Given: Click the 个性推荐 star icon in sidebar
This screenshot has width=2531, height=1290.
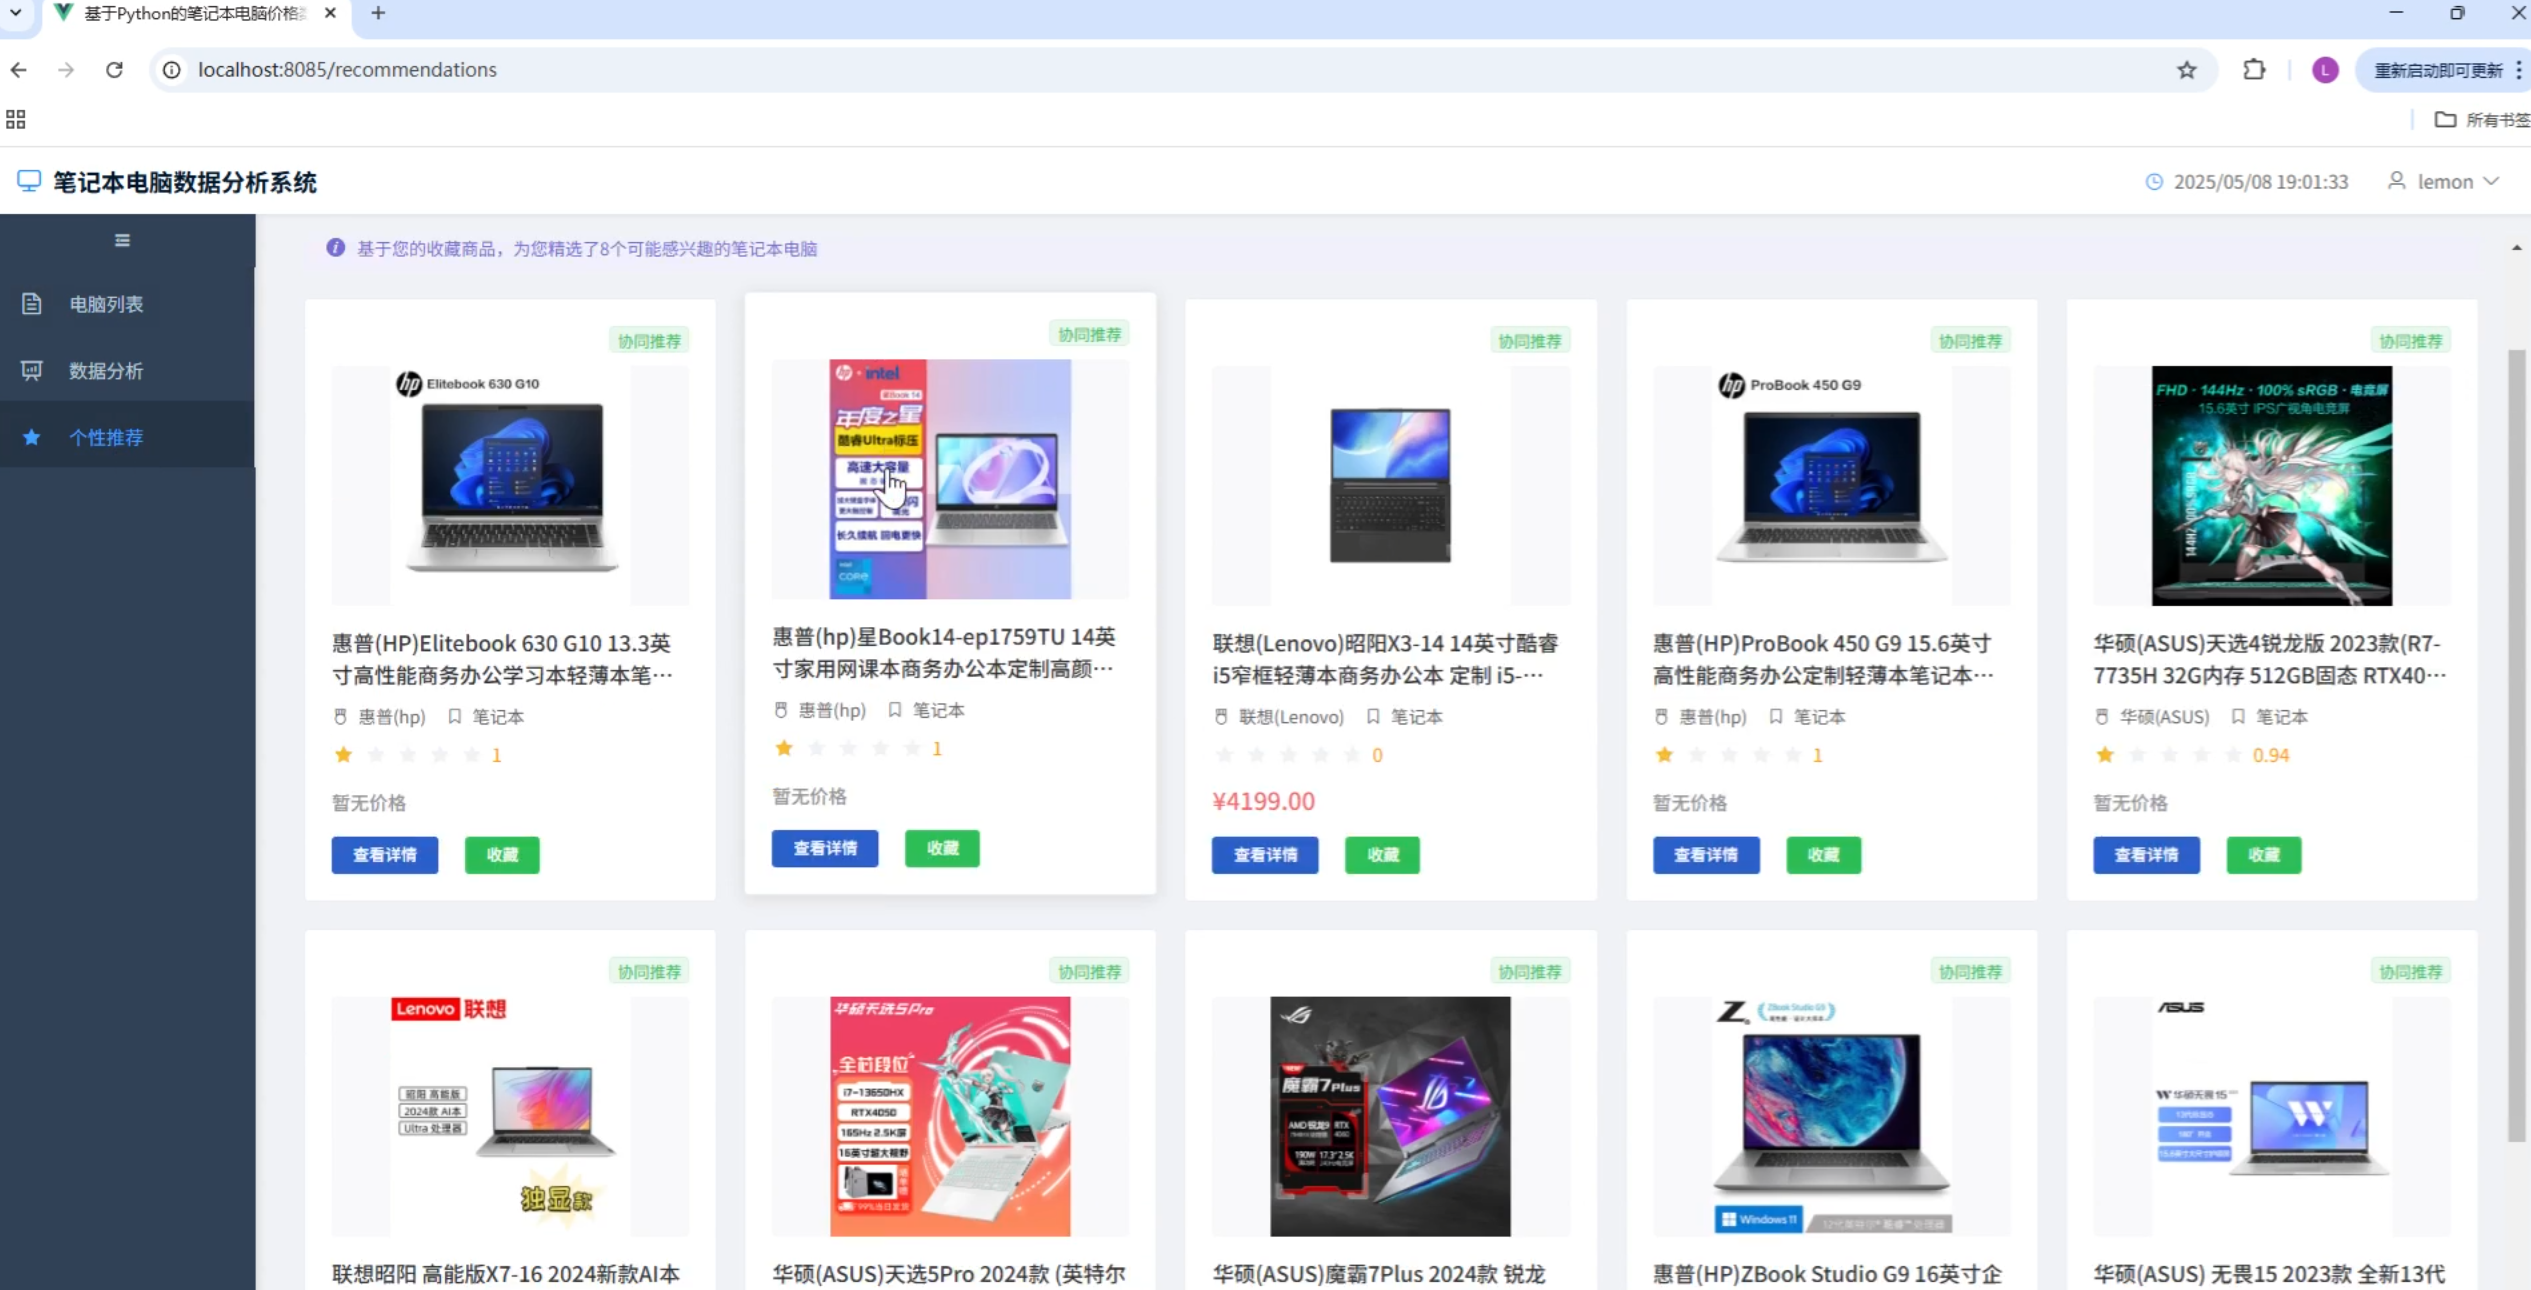Looking at the screenshot, I should [x=31, y=437].
